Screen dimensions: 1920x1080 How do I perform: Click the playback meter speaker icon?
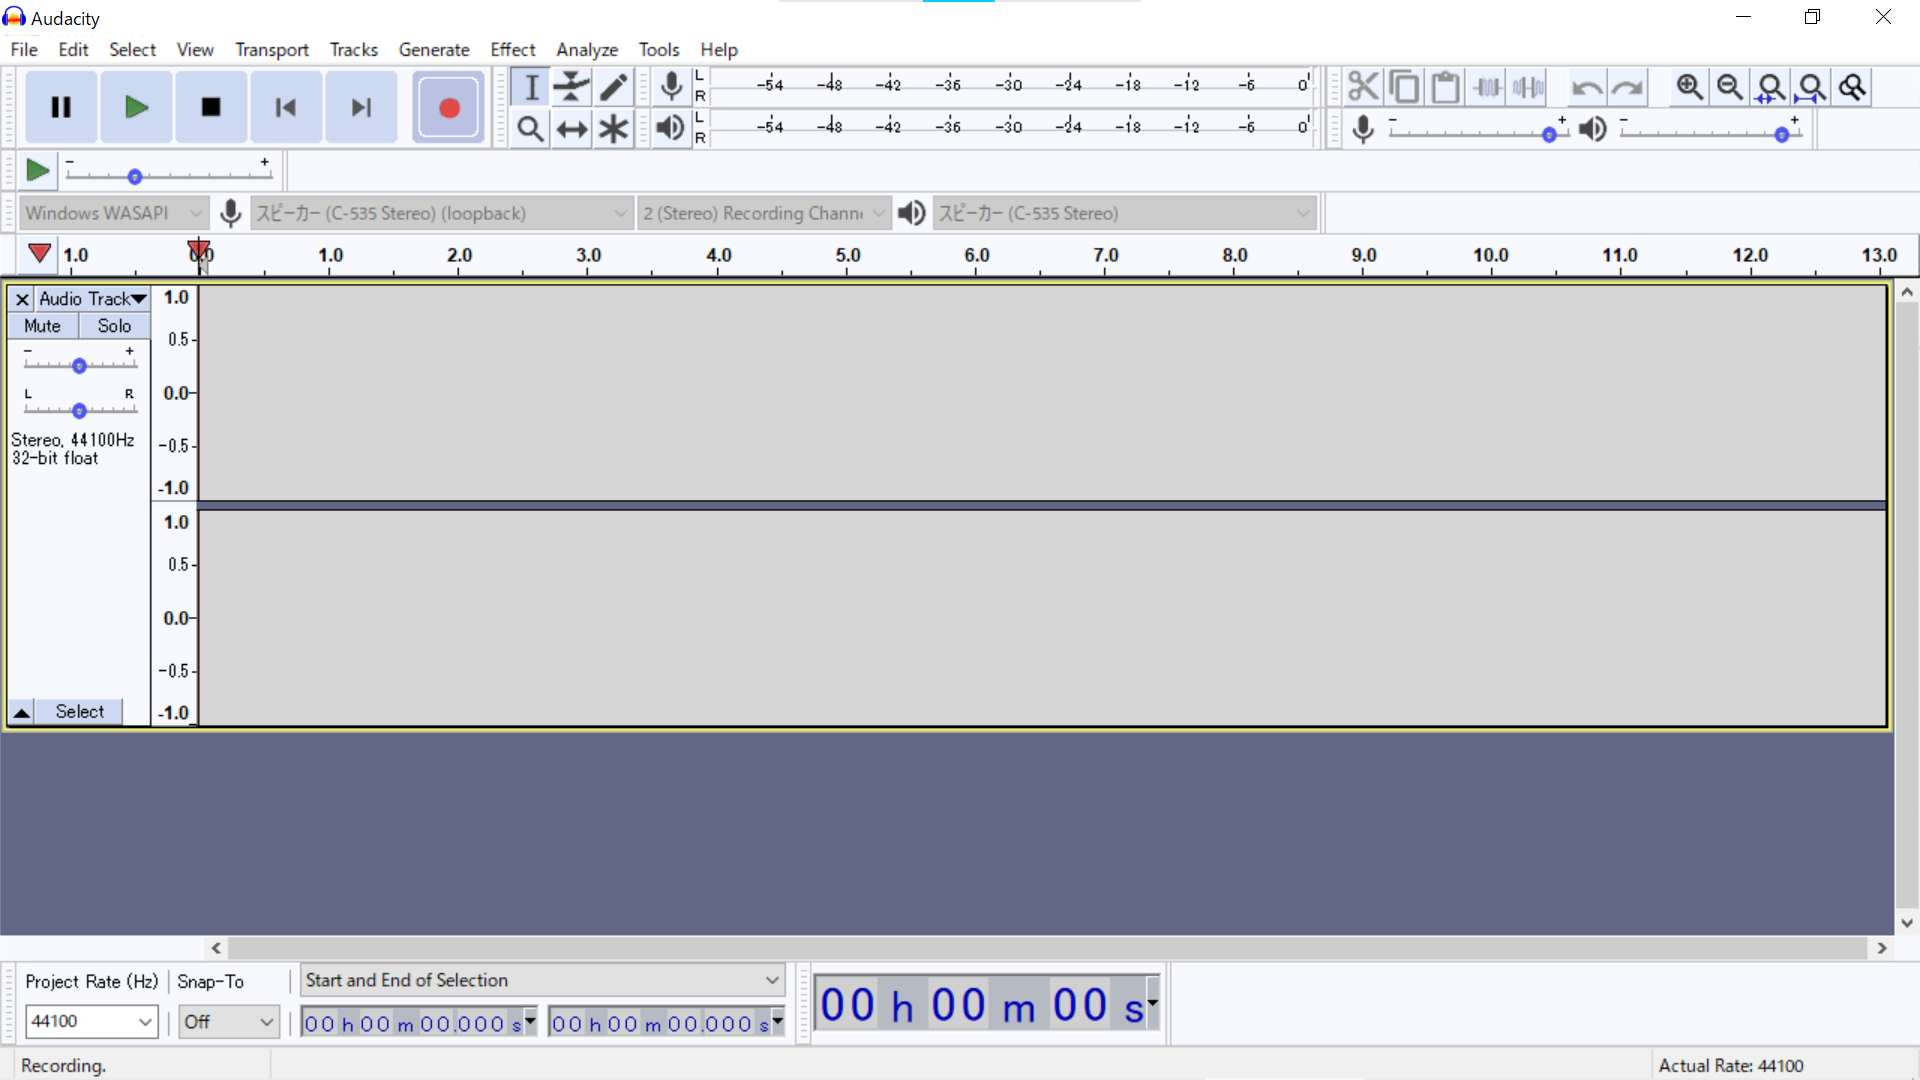pyautogui.click(x=671, y=128)
